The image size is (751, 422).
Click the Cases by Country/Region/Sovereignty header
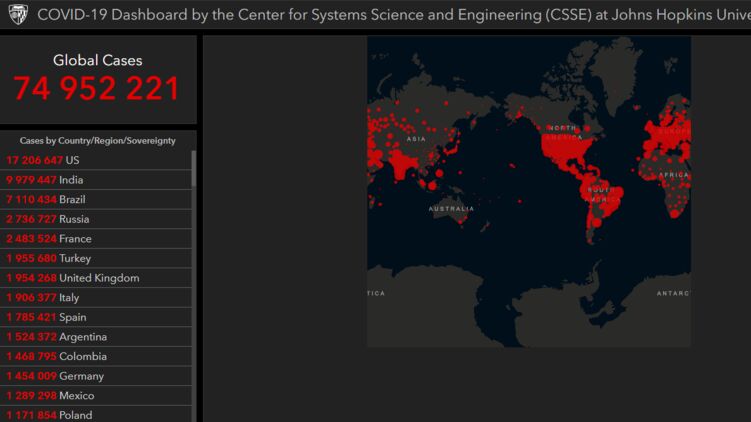[97, 141]
